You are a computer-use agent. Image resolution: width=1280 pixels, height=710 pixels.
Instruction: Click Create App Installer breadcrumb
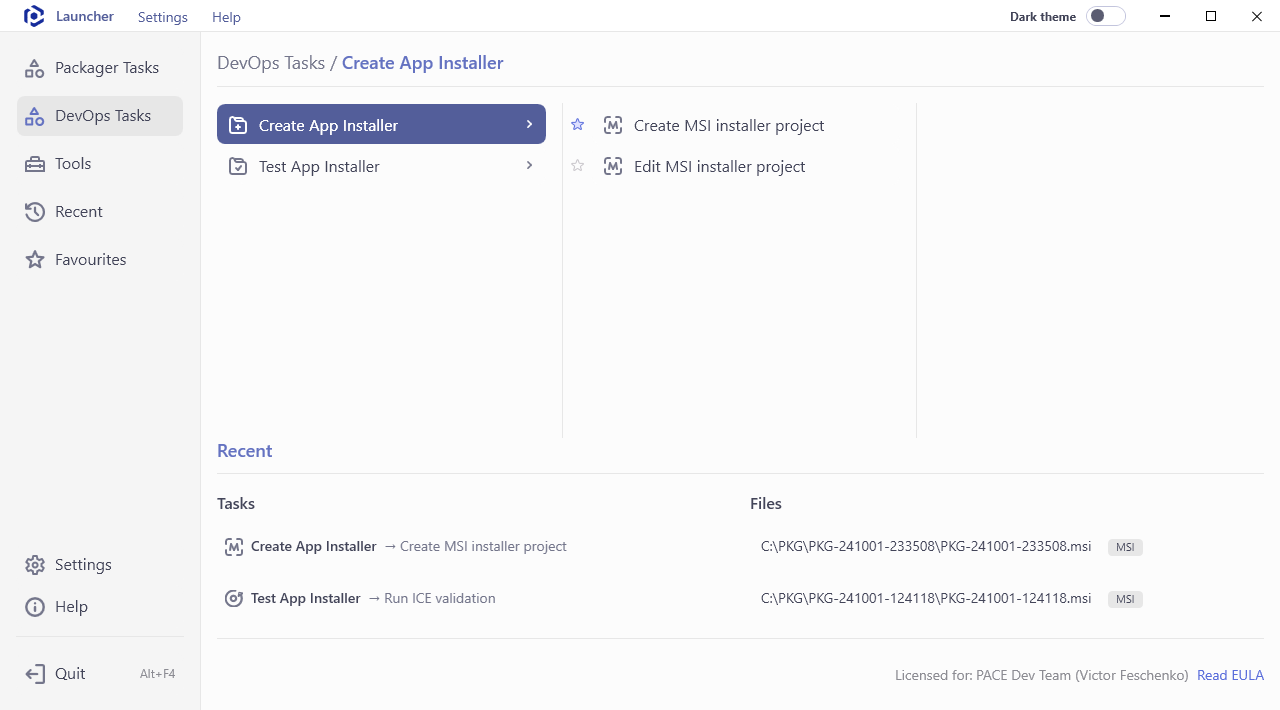click(x=422, y=63)
